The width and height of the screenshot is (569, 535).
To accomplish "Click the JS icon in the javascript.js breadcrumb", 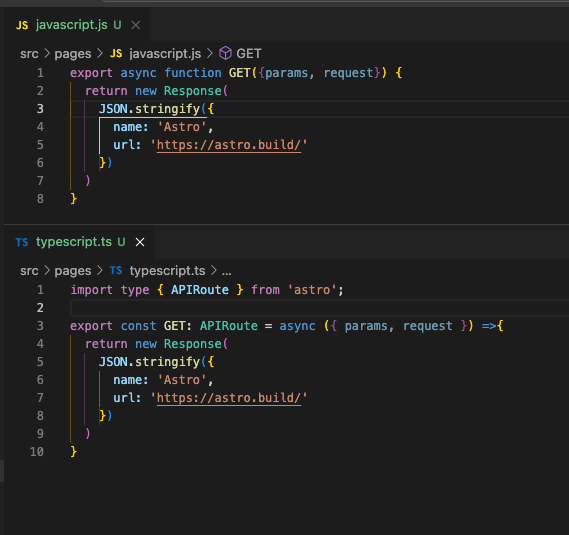I will [x=116, y=54].
